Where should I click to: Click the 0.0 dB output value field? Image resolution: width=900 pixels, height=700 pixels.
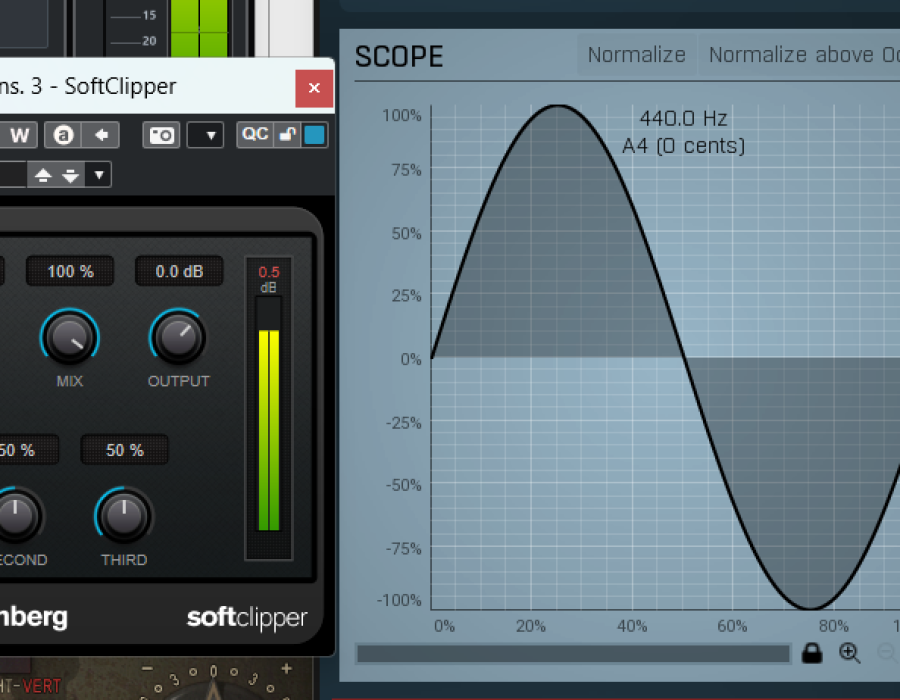[x=179, y=271]
